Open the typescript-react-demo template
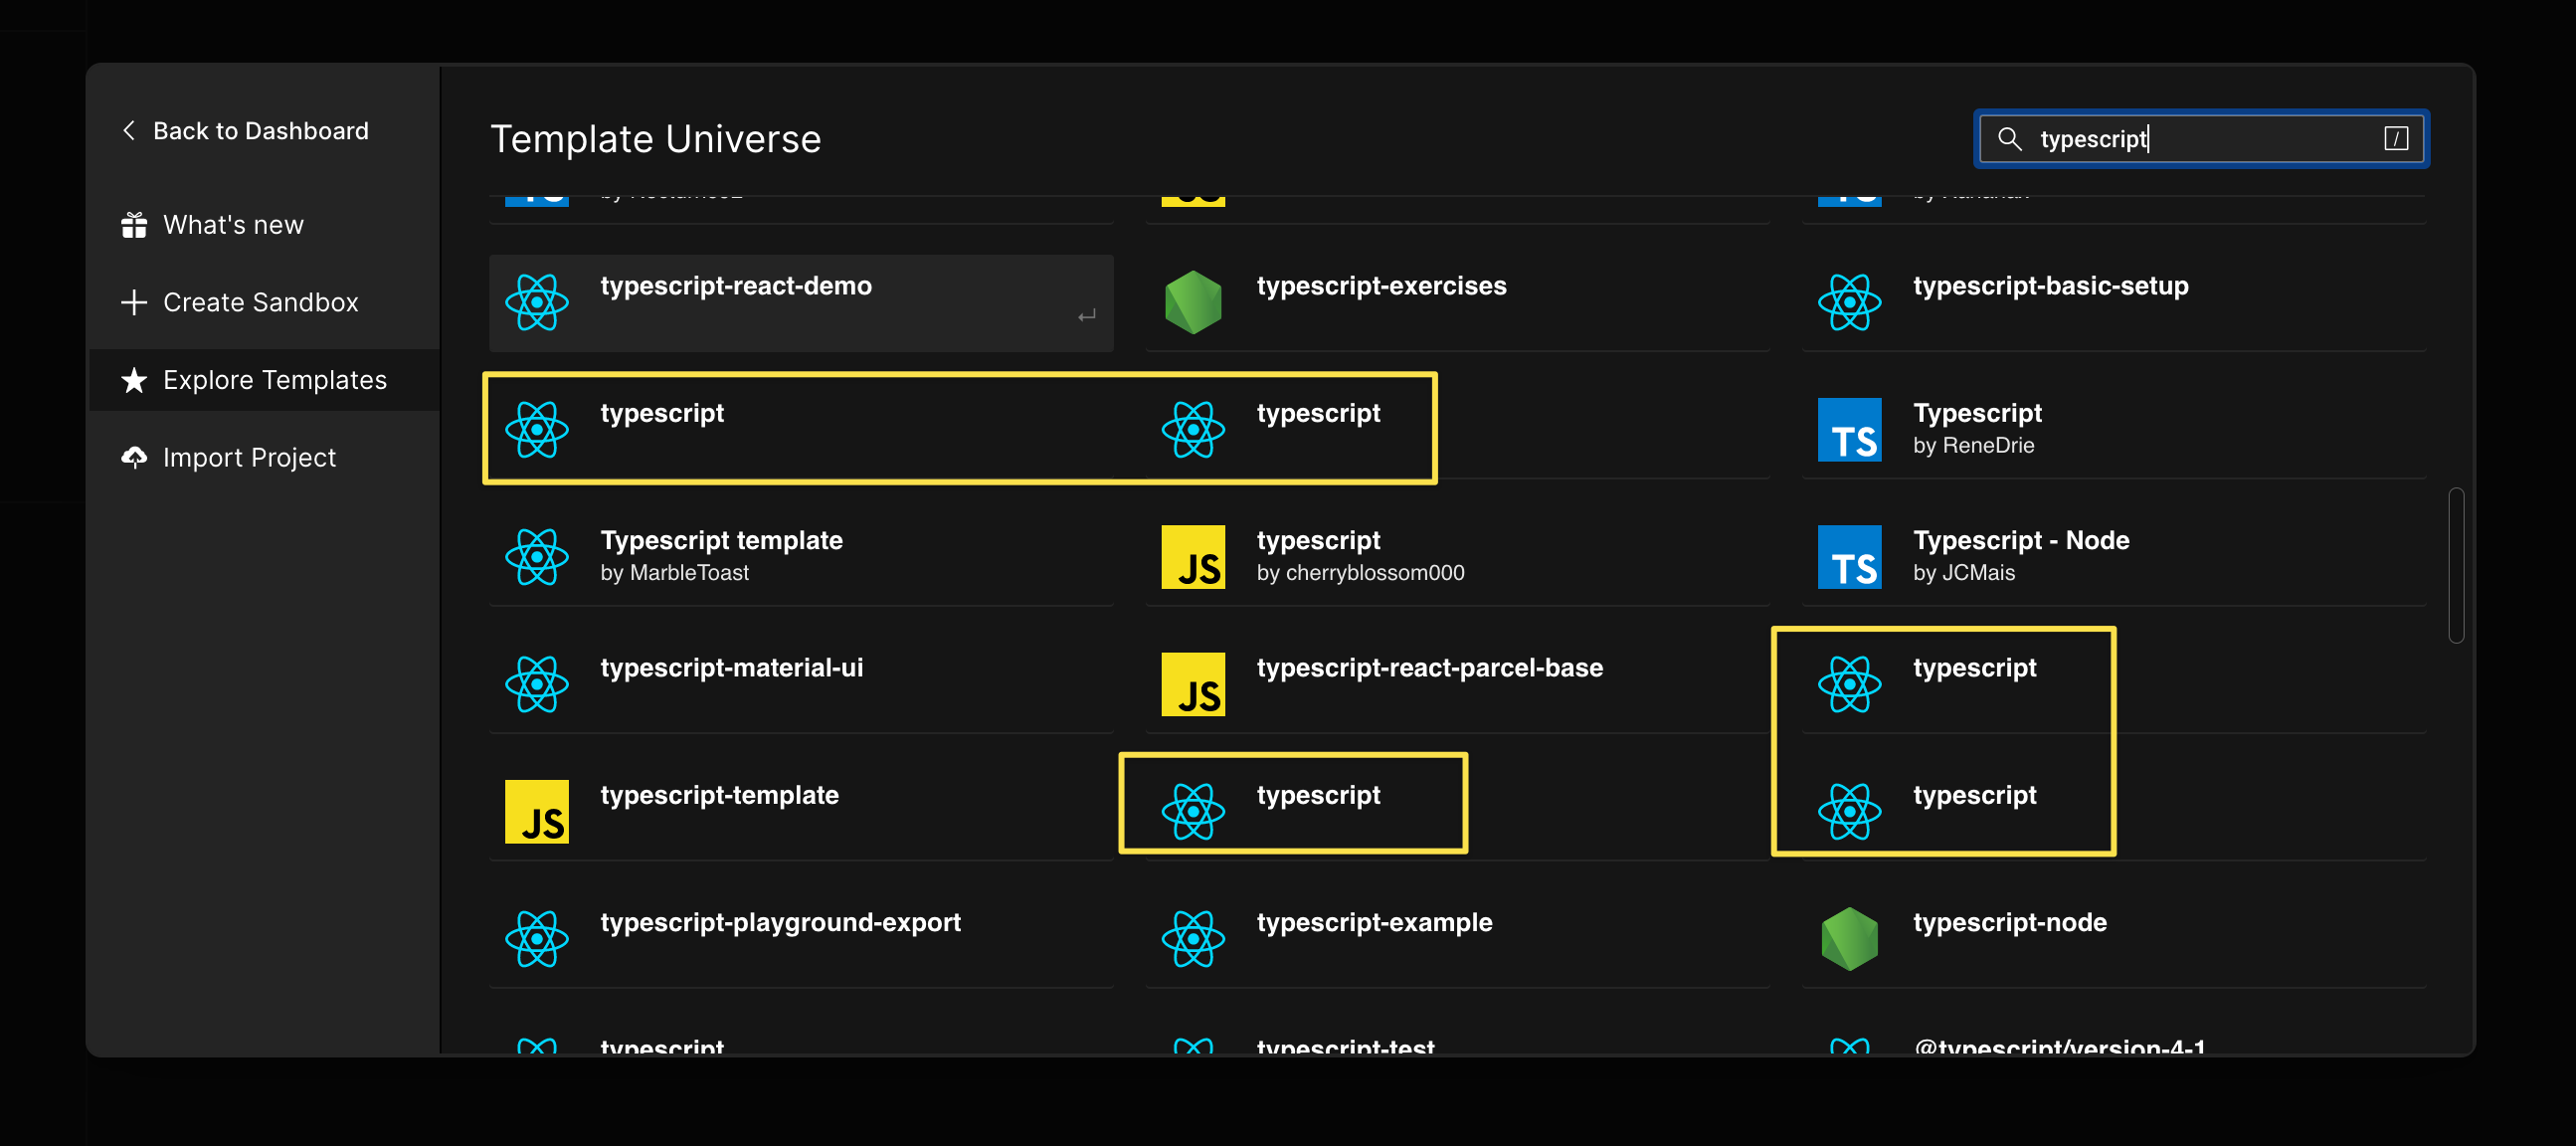 (801, 302)
